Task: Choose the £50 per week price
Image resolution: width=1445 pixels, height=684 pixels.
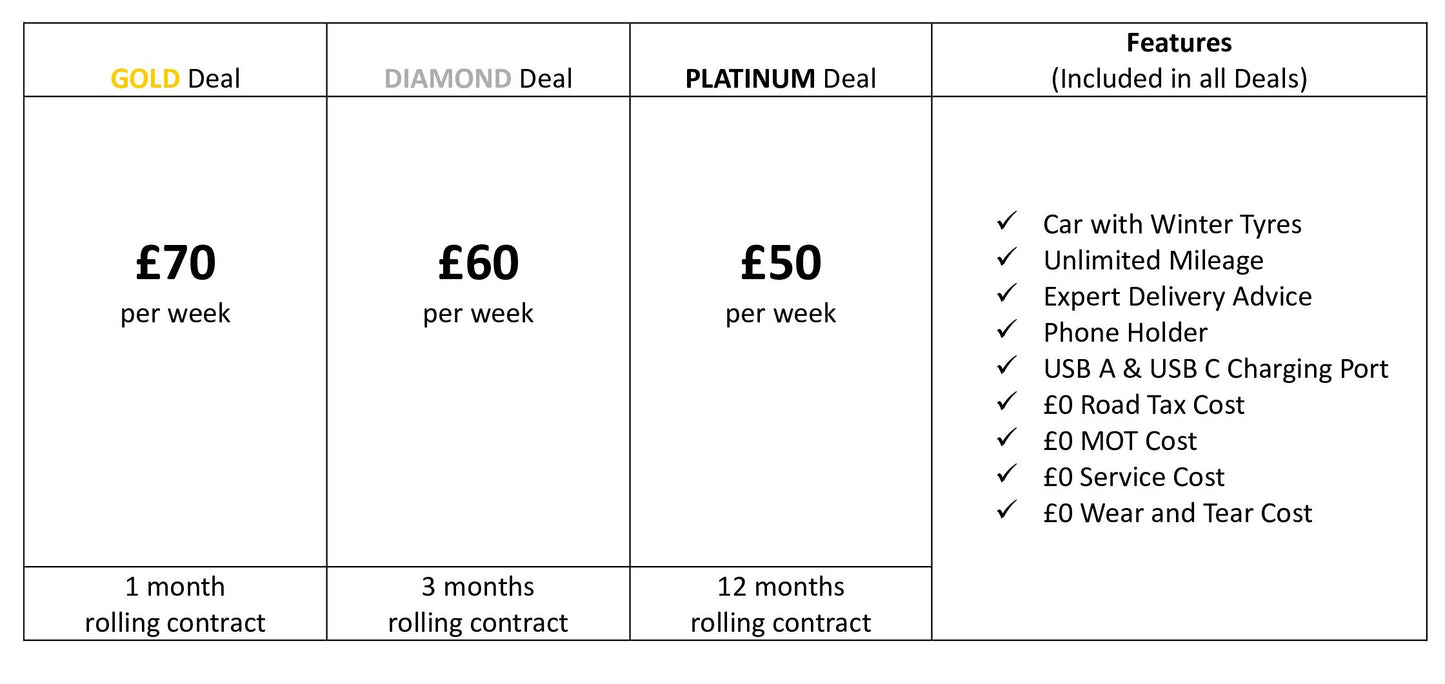Action: 781,283
